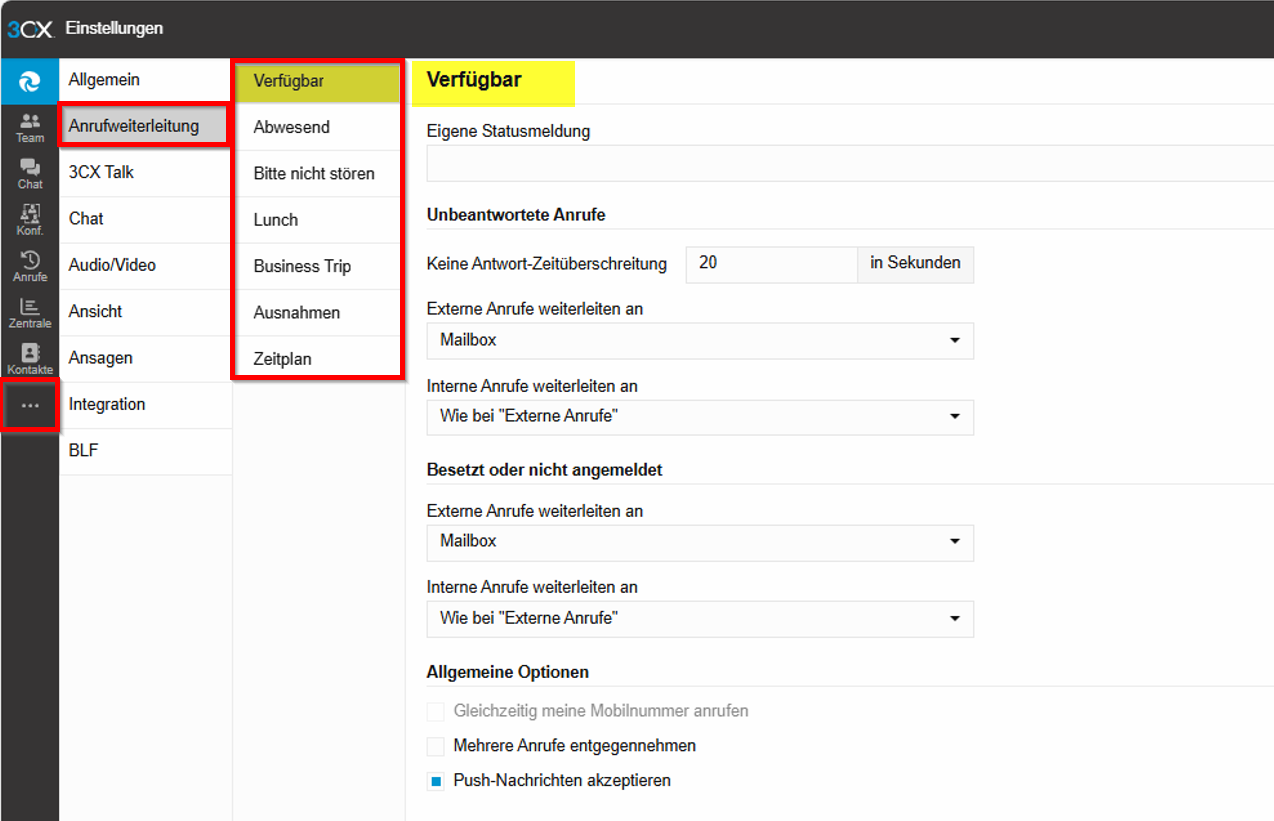Enable Mehrere Anrufe entgegennehmen checkbox
The height and width of the screenshot is (821, 1274).
point(435,746)
